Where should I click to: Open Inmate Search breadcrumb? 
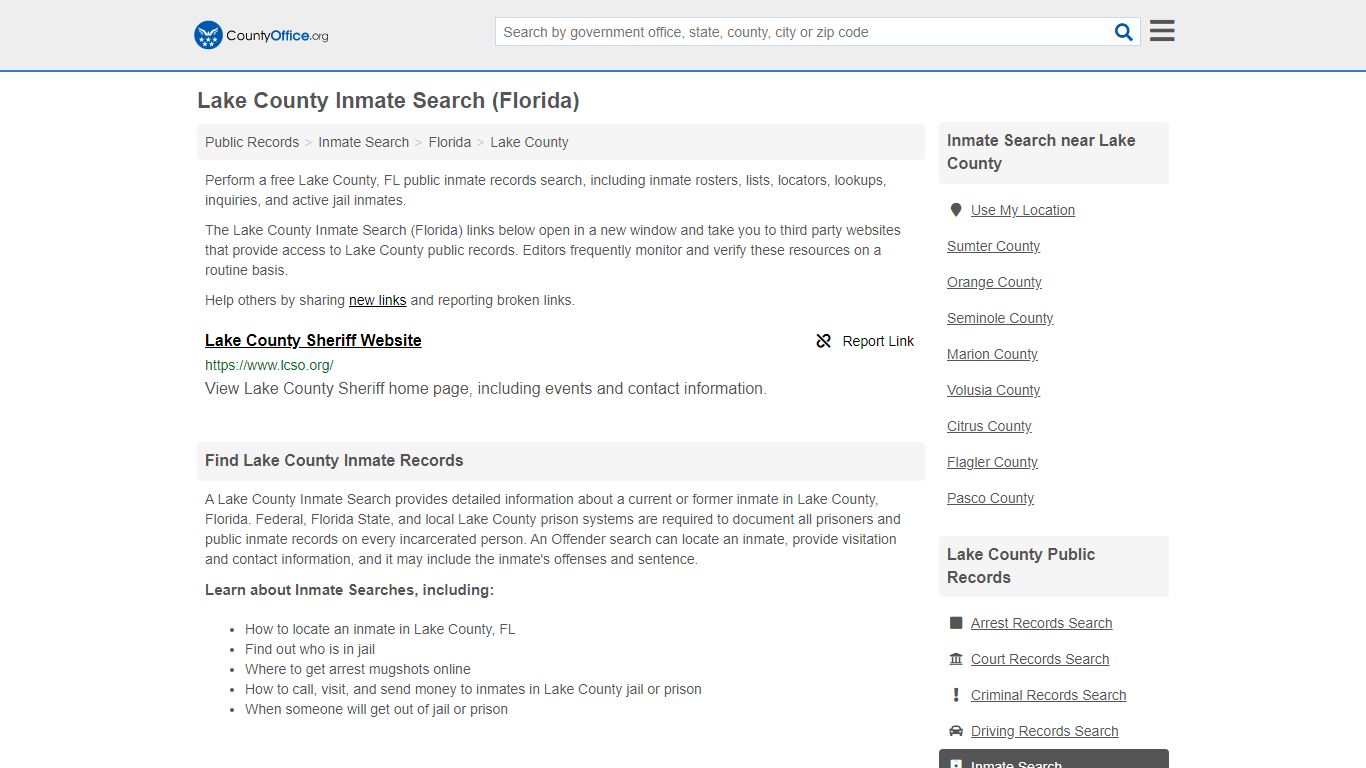click(363, 142)
